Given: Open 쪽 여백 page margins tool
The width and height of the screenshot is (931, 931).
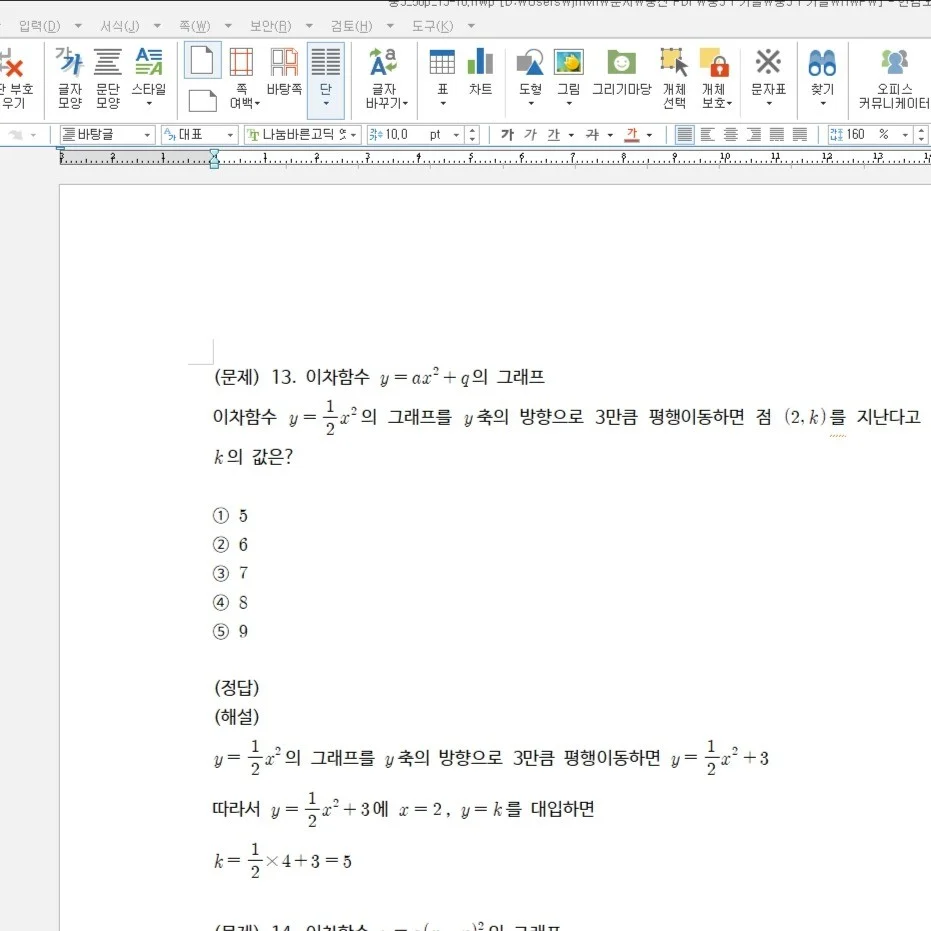Looking at the screenshot, I should [x=242, y=78].
